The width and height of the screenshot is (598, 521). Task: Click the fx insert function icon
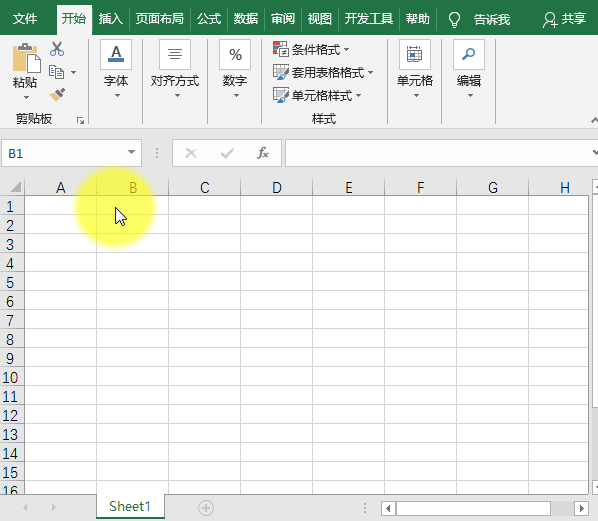[263, 153]
